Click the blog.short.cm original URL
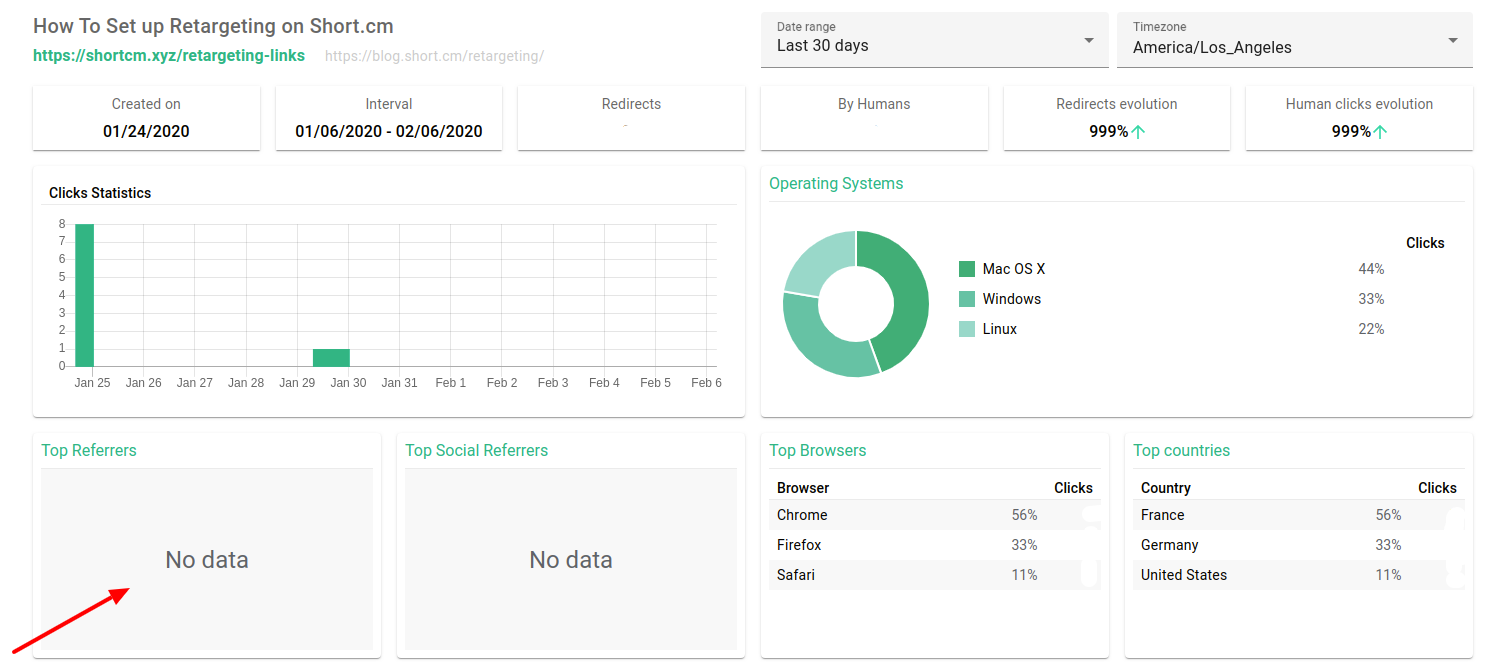The height and width of the screenshot is (667, 1511). (x=434, y=56)
